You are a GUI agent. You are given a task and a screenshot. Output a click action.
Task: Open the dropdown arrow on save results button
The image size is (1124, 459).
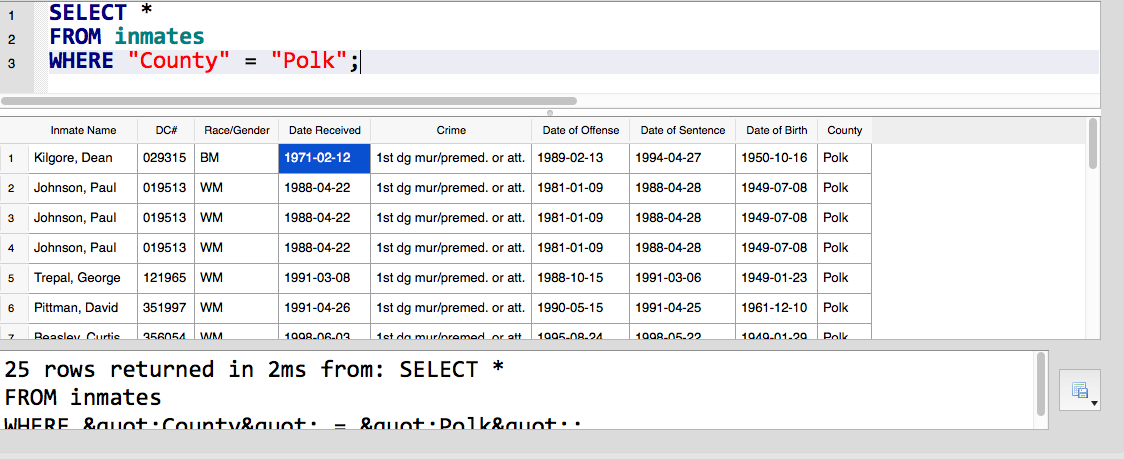1094,404
